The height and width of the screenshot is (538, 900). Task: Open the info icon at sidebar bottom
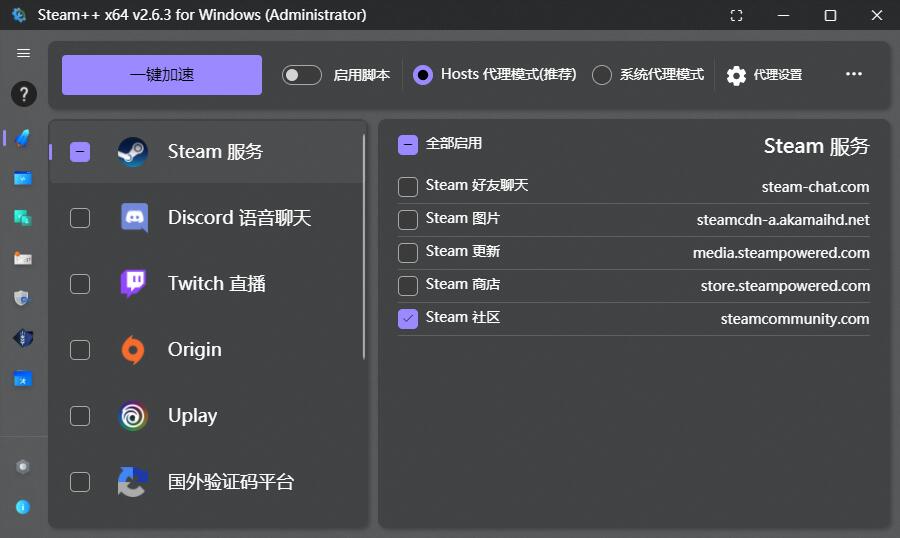23,507
